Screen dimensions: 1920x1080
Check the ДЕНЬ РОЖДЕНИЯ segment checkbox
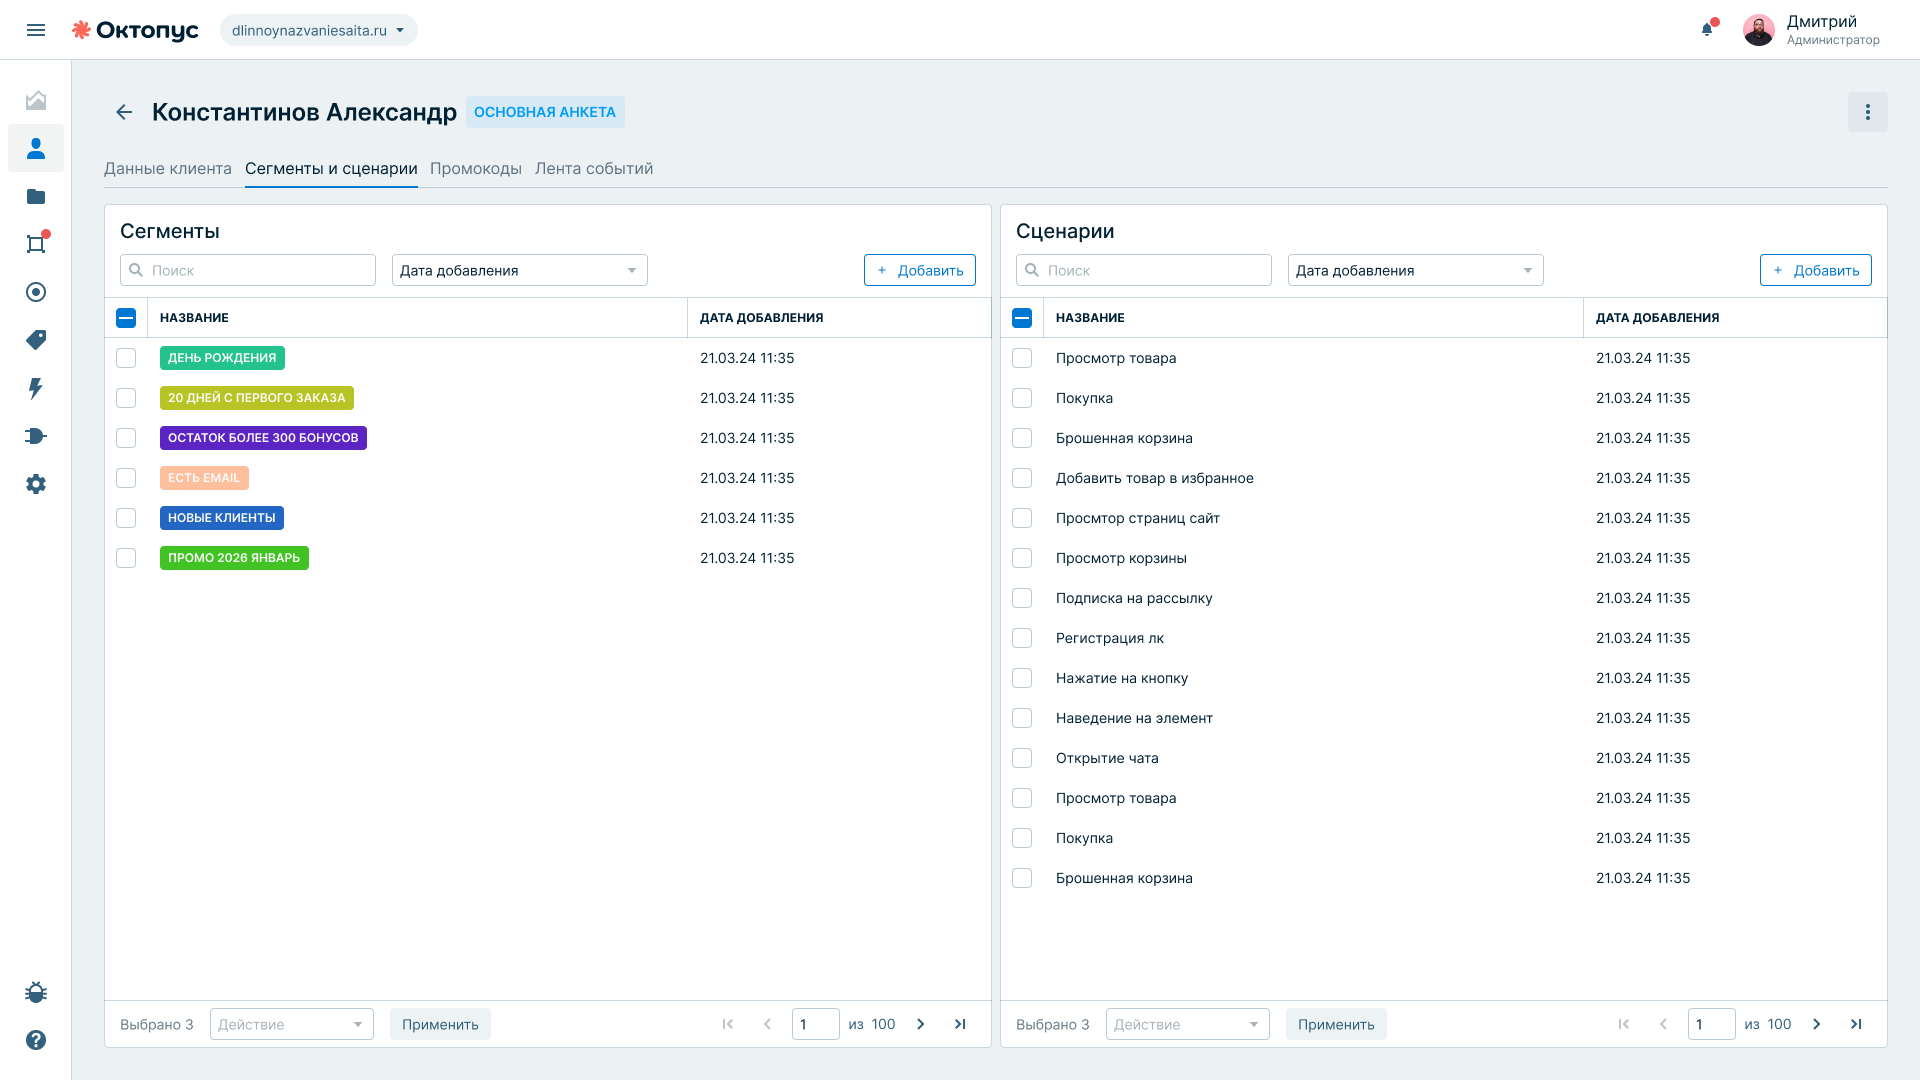[126, 358]
